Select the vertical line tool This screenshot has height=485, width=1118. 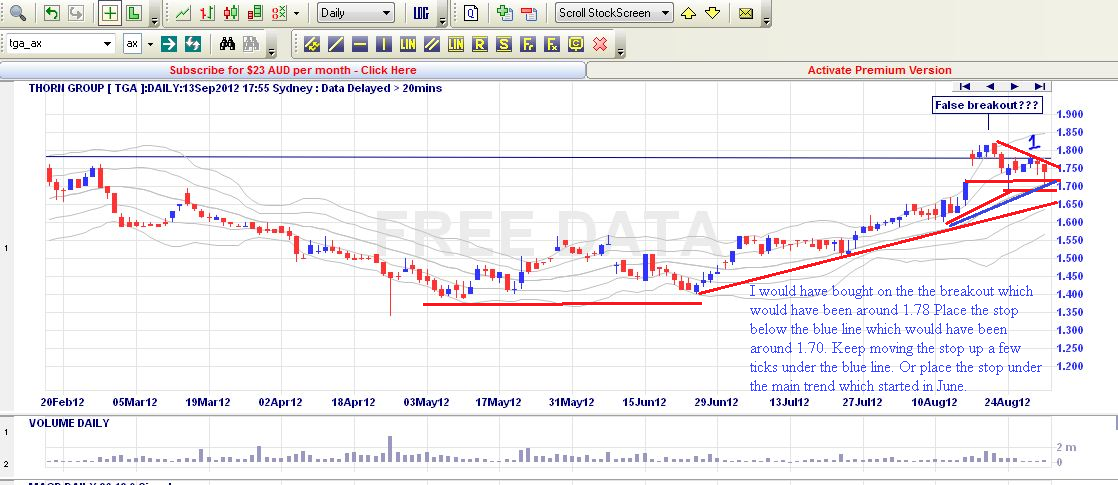[384, 44]
